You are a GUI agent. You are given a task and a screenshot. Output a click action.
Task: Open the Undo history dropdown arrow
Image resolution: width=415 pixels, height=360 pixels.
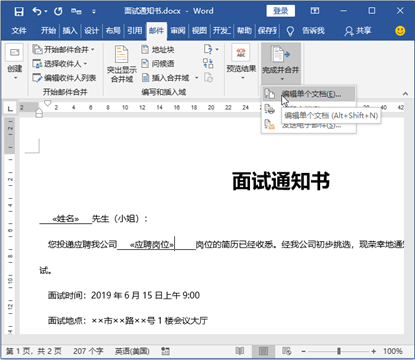click(x=46, y=12)
